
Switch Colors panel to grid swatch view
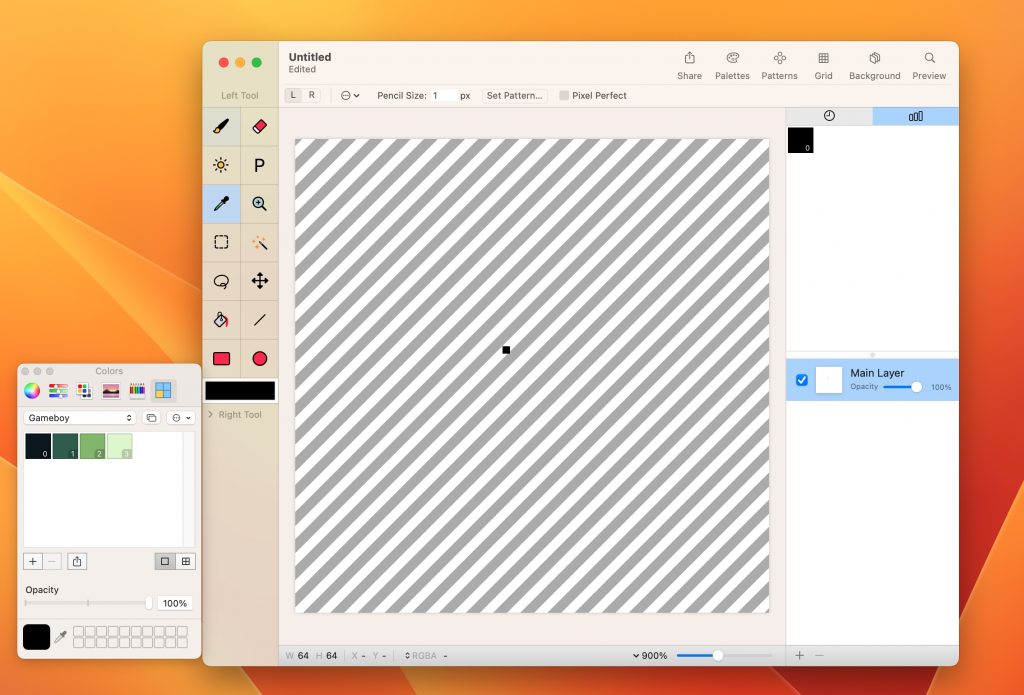pos(186,561)
